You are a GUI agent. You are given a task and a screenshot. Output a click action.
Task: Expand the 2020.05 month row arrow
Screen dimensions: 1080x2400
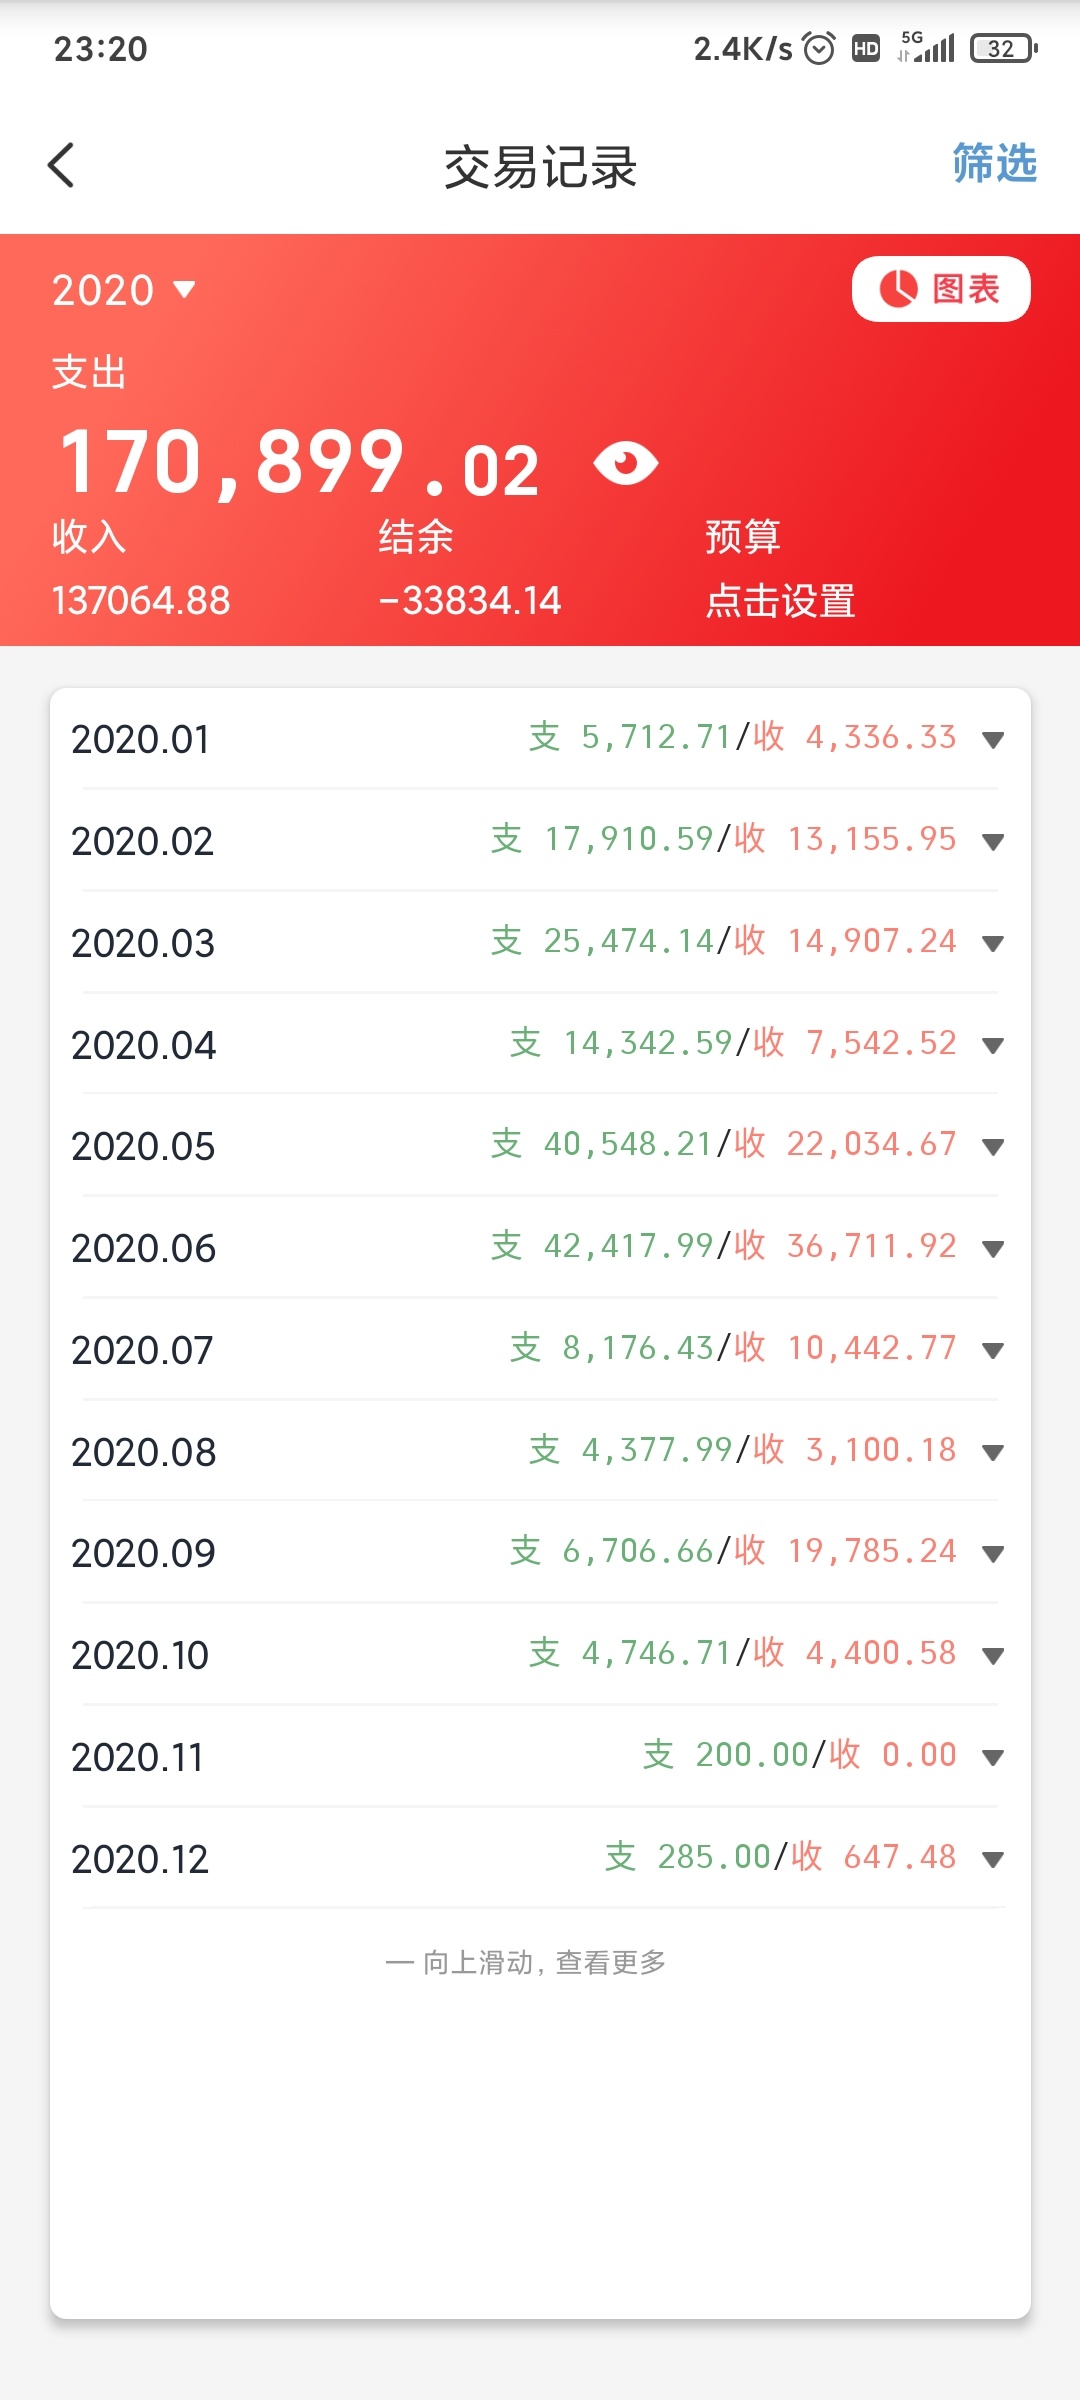pyautogui.click(x=993, y=1147)
